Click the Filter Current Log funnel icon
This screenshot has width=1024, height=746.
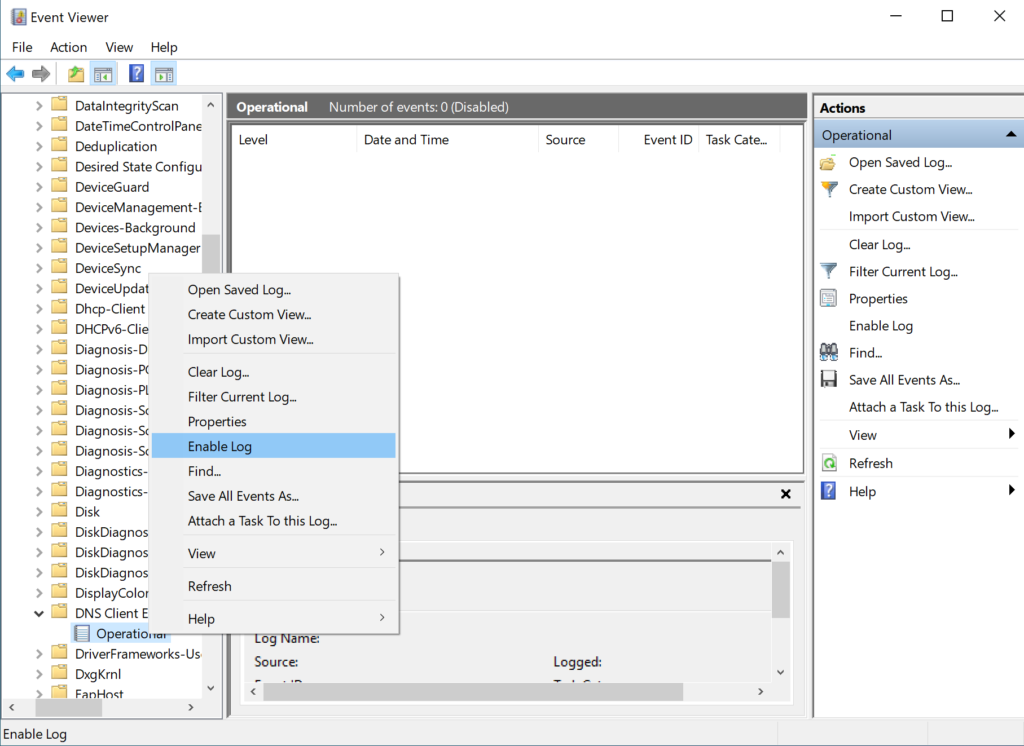[x=829, y=271]
